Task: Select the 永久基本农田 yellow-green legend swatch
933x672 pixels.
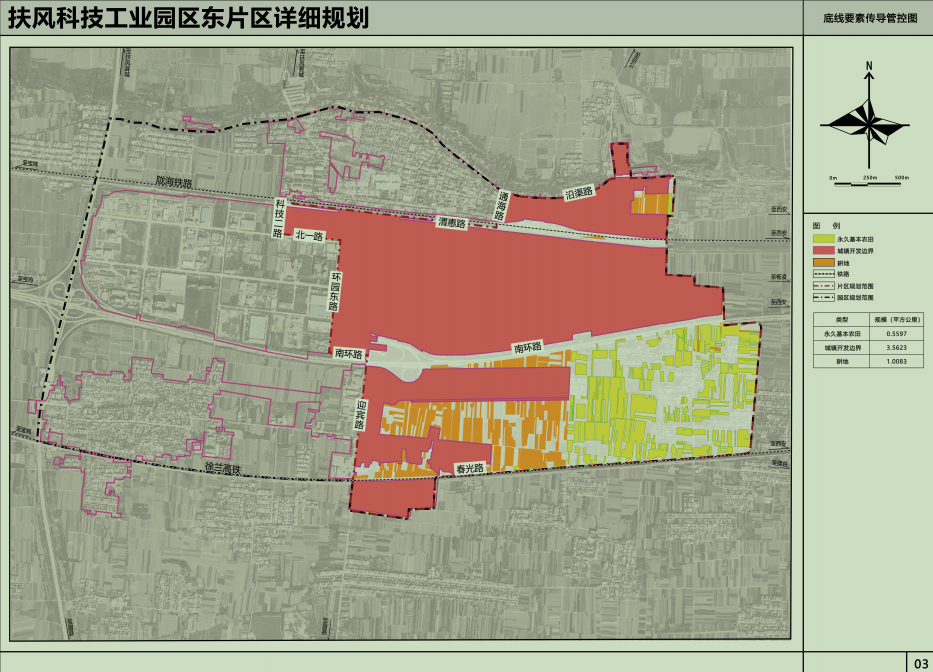Action: [823, 240]
